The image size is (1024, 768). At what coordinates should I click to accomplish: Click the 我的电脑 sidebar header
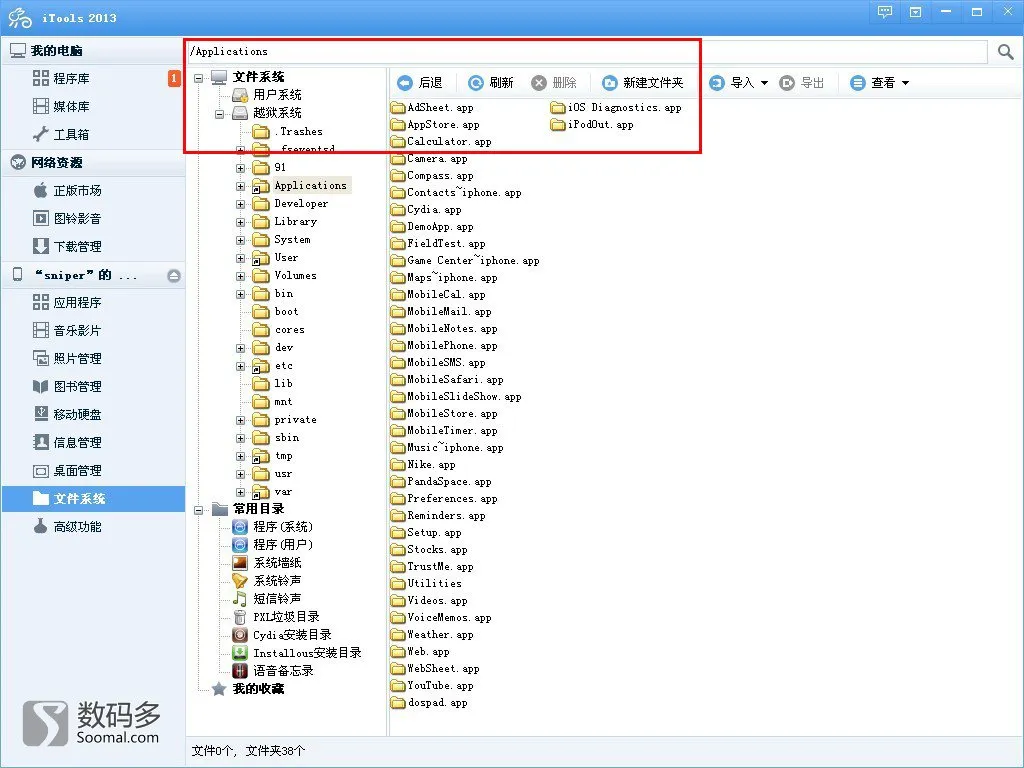pyautogui.click(x=93, y=50)
